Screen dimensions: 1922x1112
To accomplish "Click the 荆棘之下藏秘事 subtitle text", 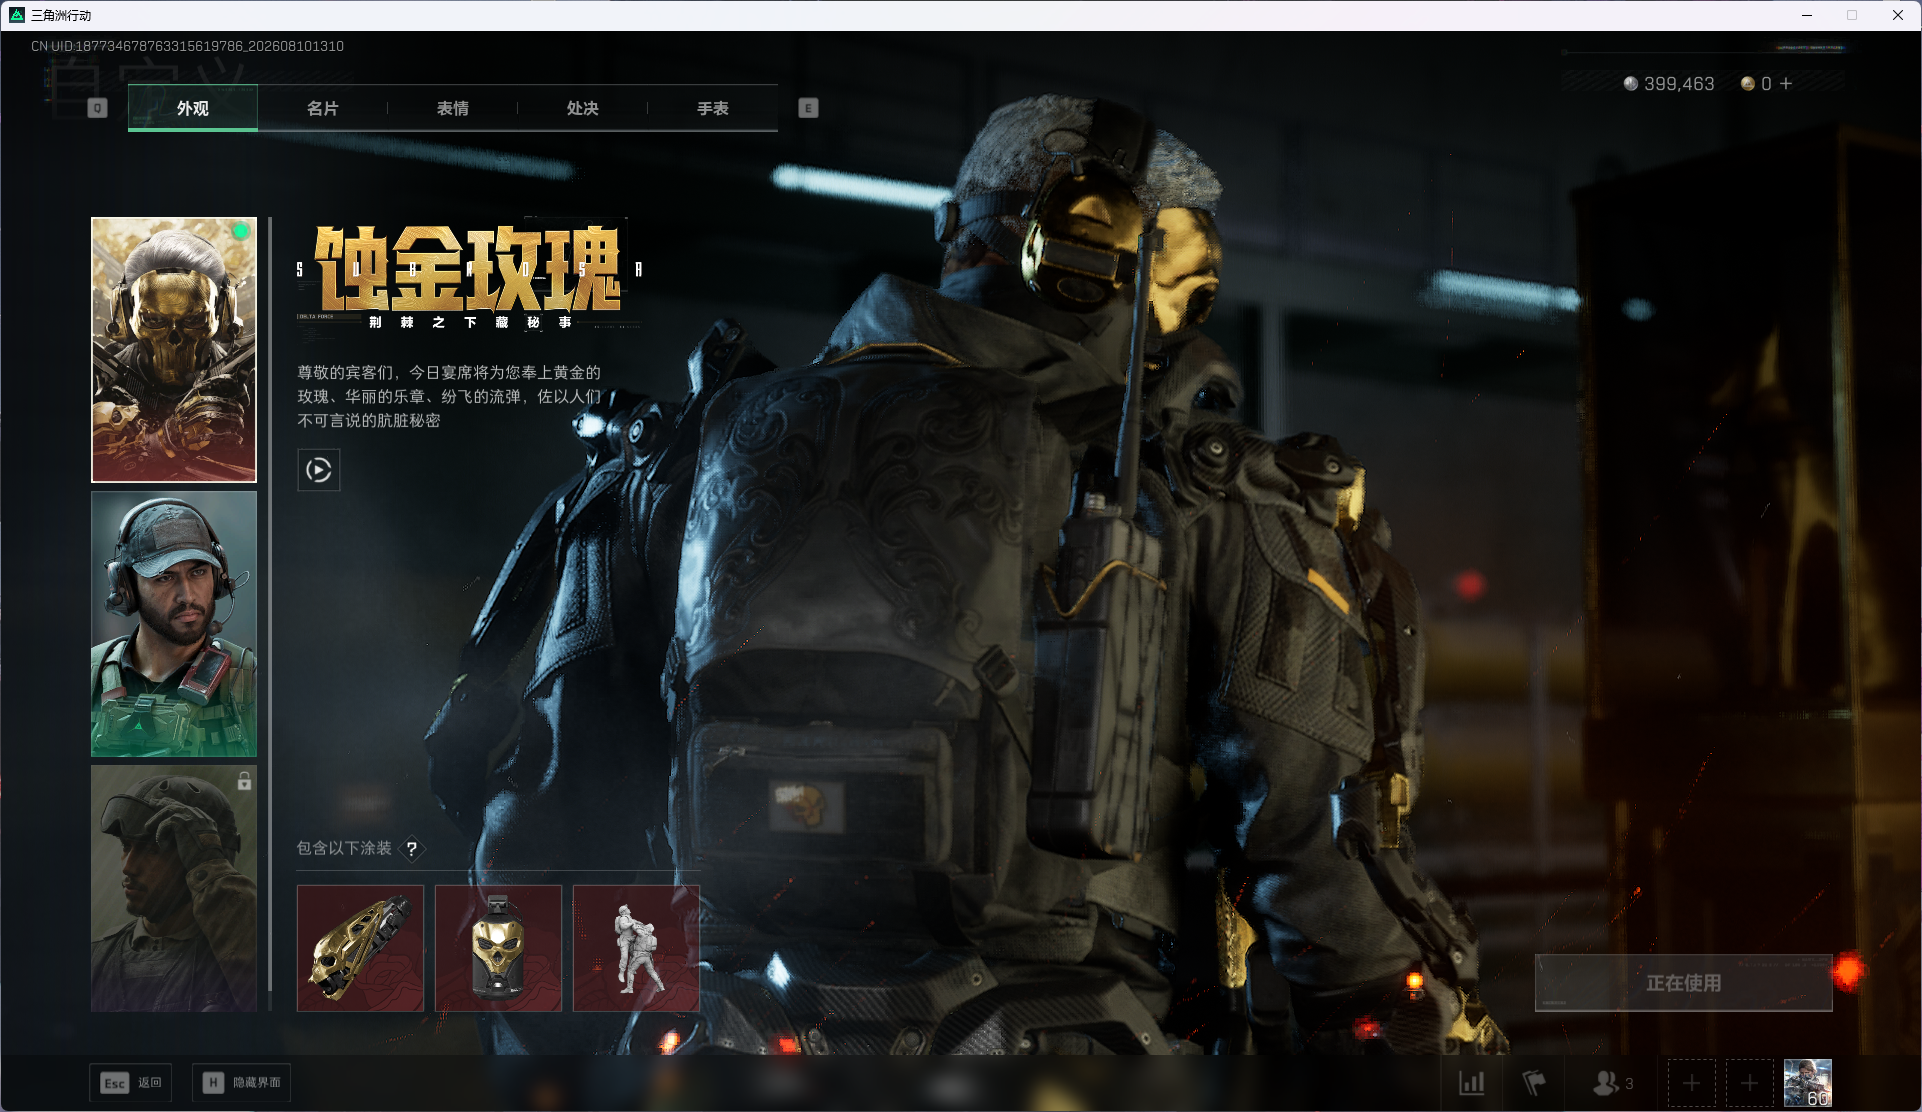I will coord(470,322).
